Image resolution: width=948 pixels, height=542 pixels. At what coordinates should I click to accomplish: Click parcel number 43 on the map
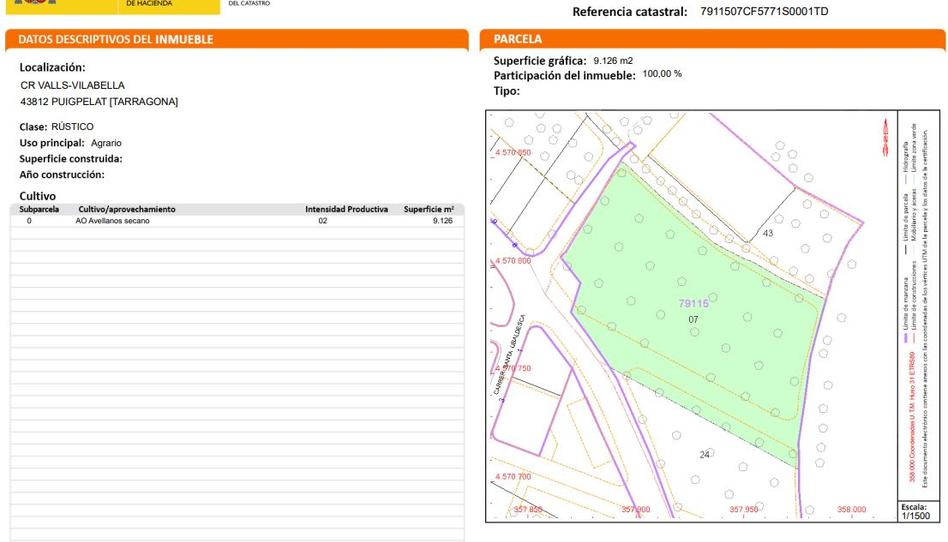click(768, 234)
